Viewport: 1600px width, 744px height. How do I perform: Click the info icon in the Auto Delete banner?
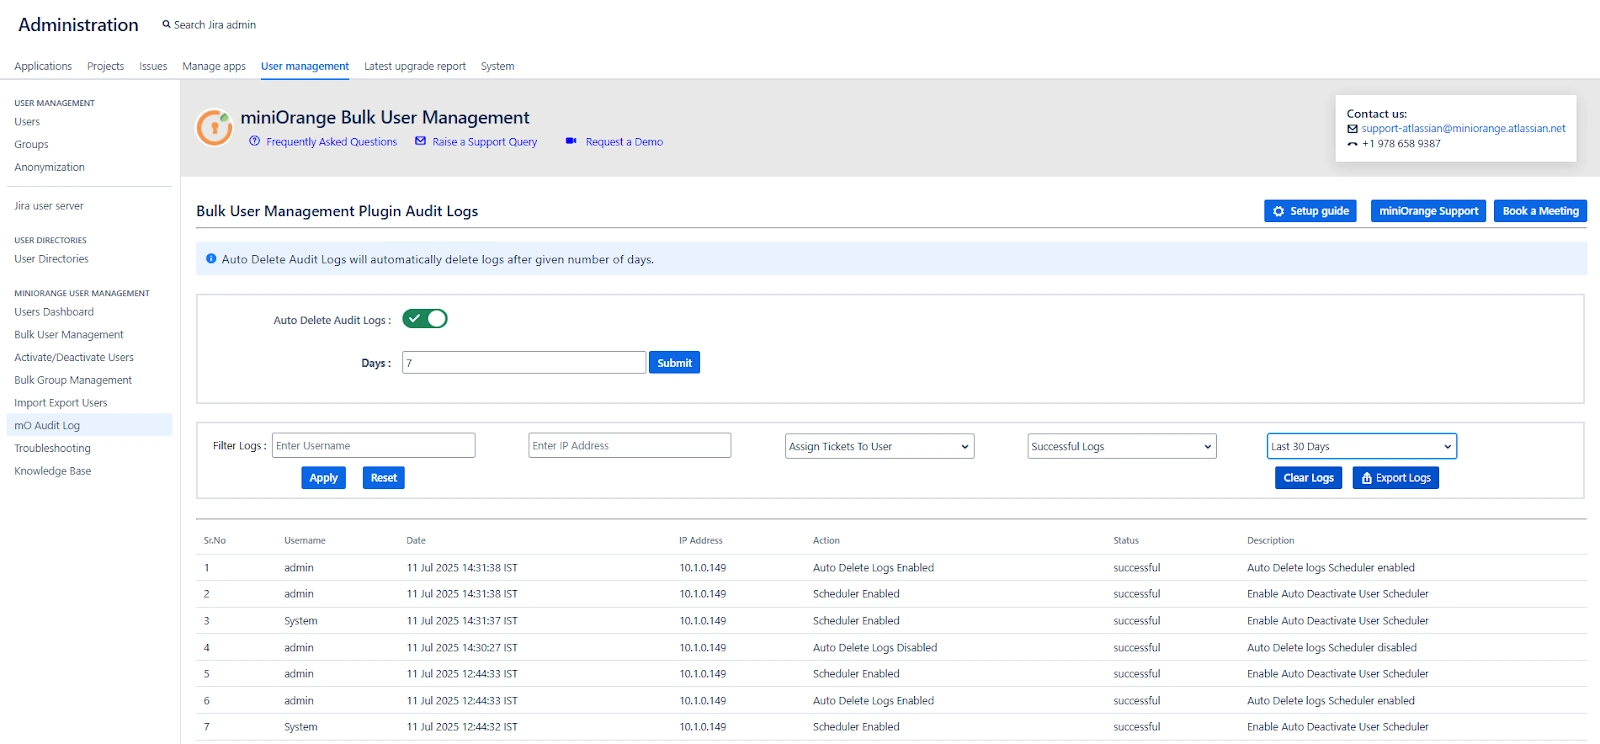click(x=211, y=258)
